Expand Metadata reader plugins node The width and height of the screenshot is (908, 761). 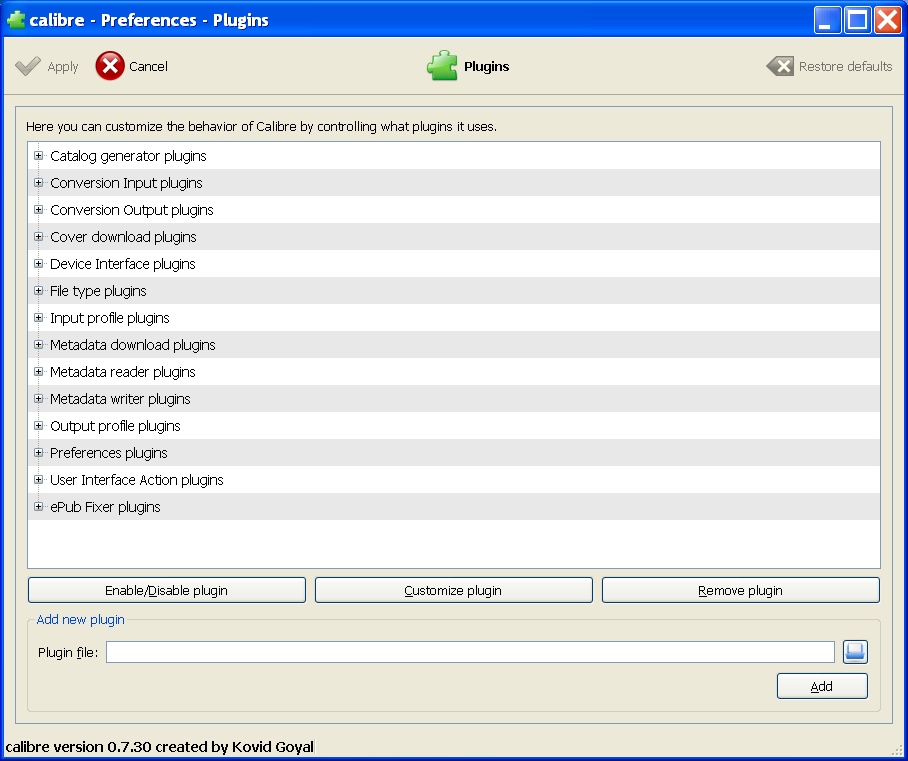click(38, 372)
